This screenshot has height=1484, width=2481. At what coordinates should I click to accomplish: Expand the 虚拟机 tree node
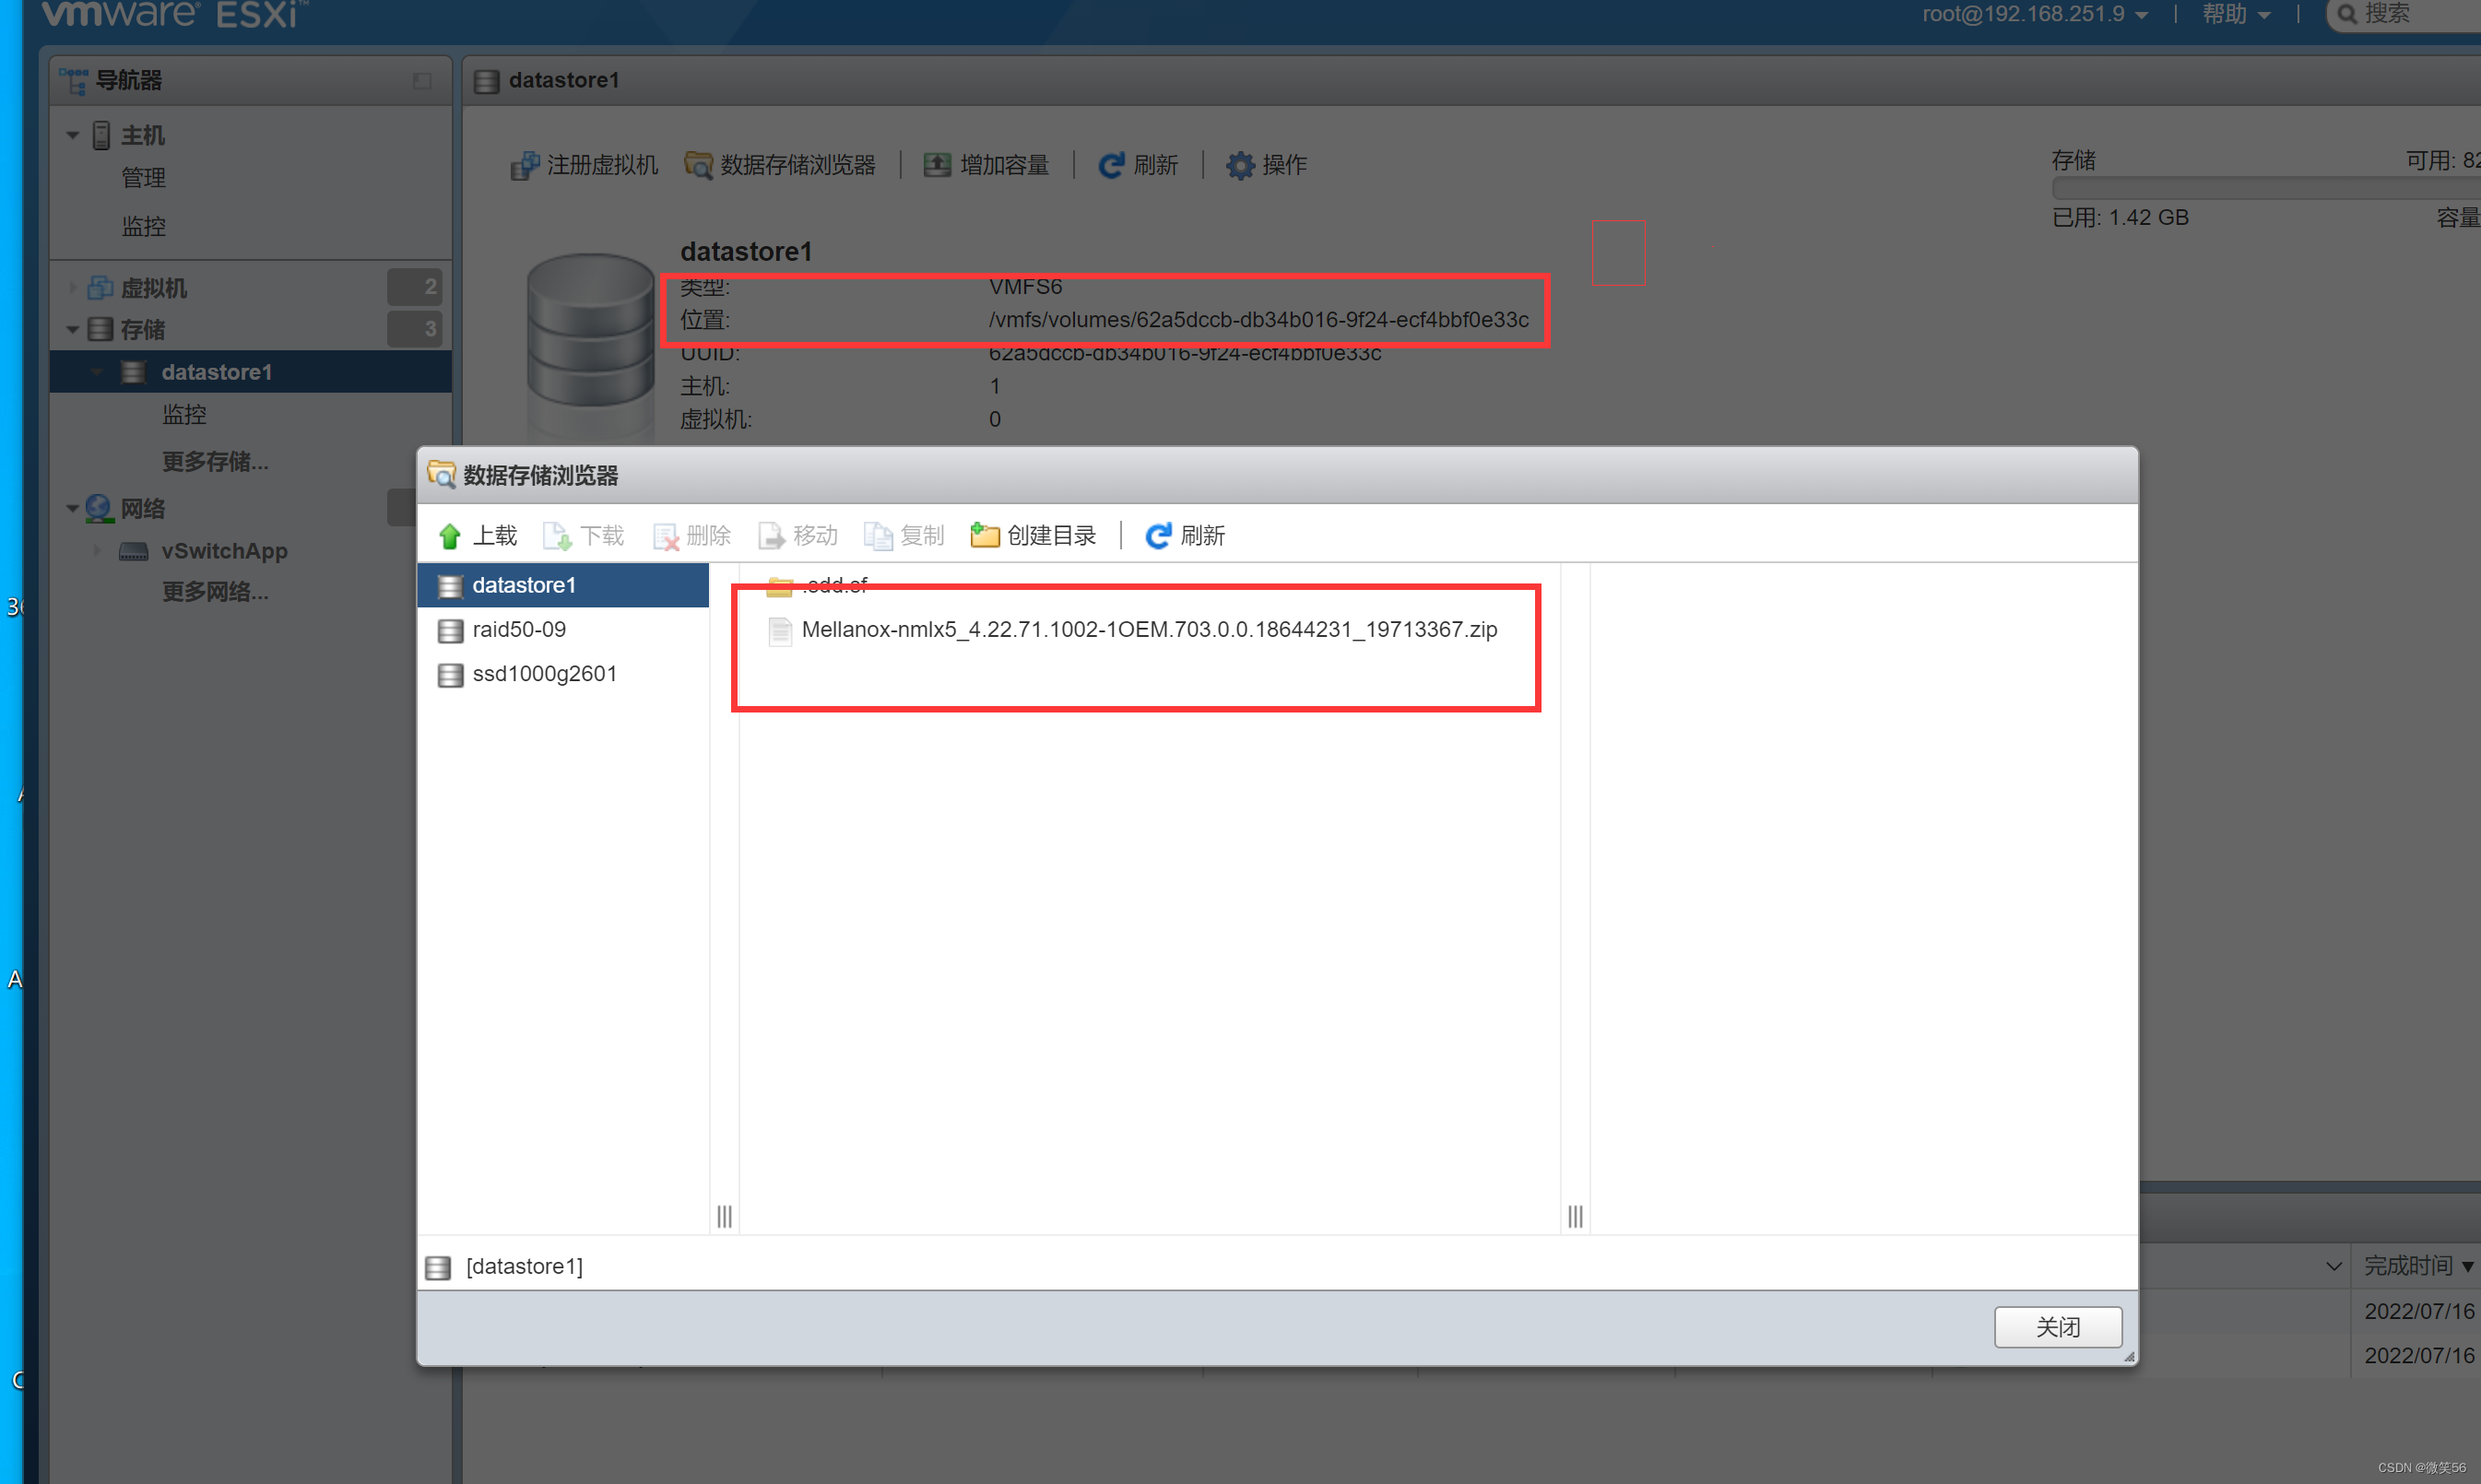(72, 288)
